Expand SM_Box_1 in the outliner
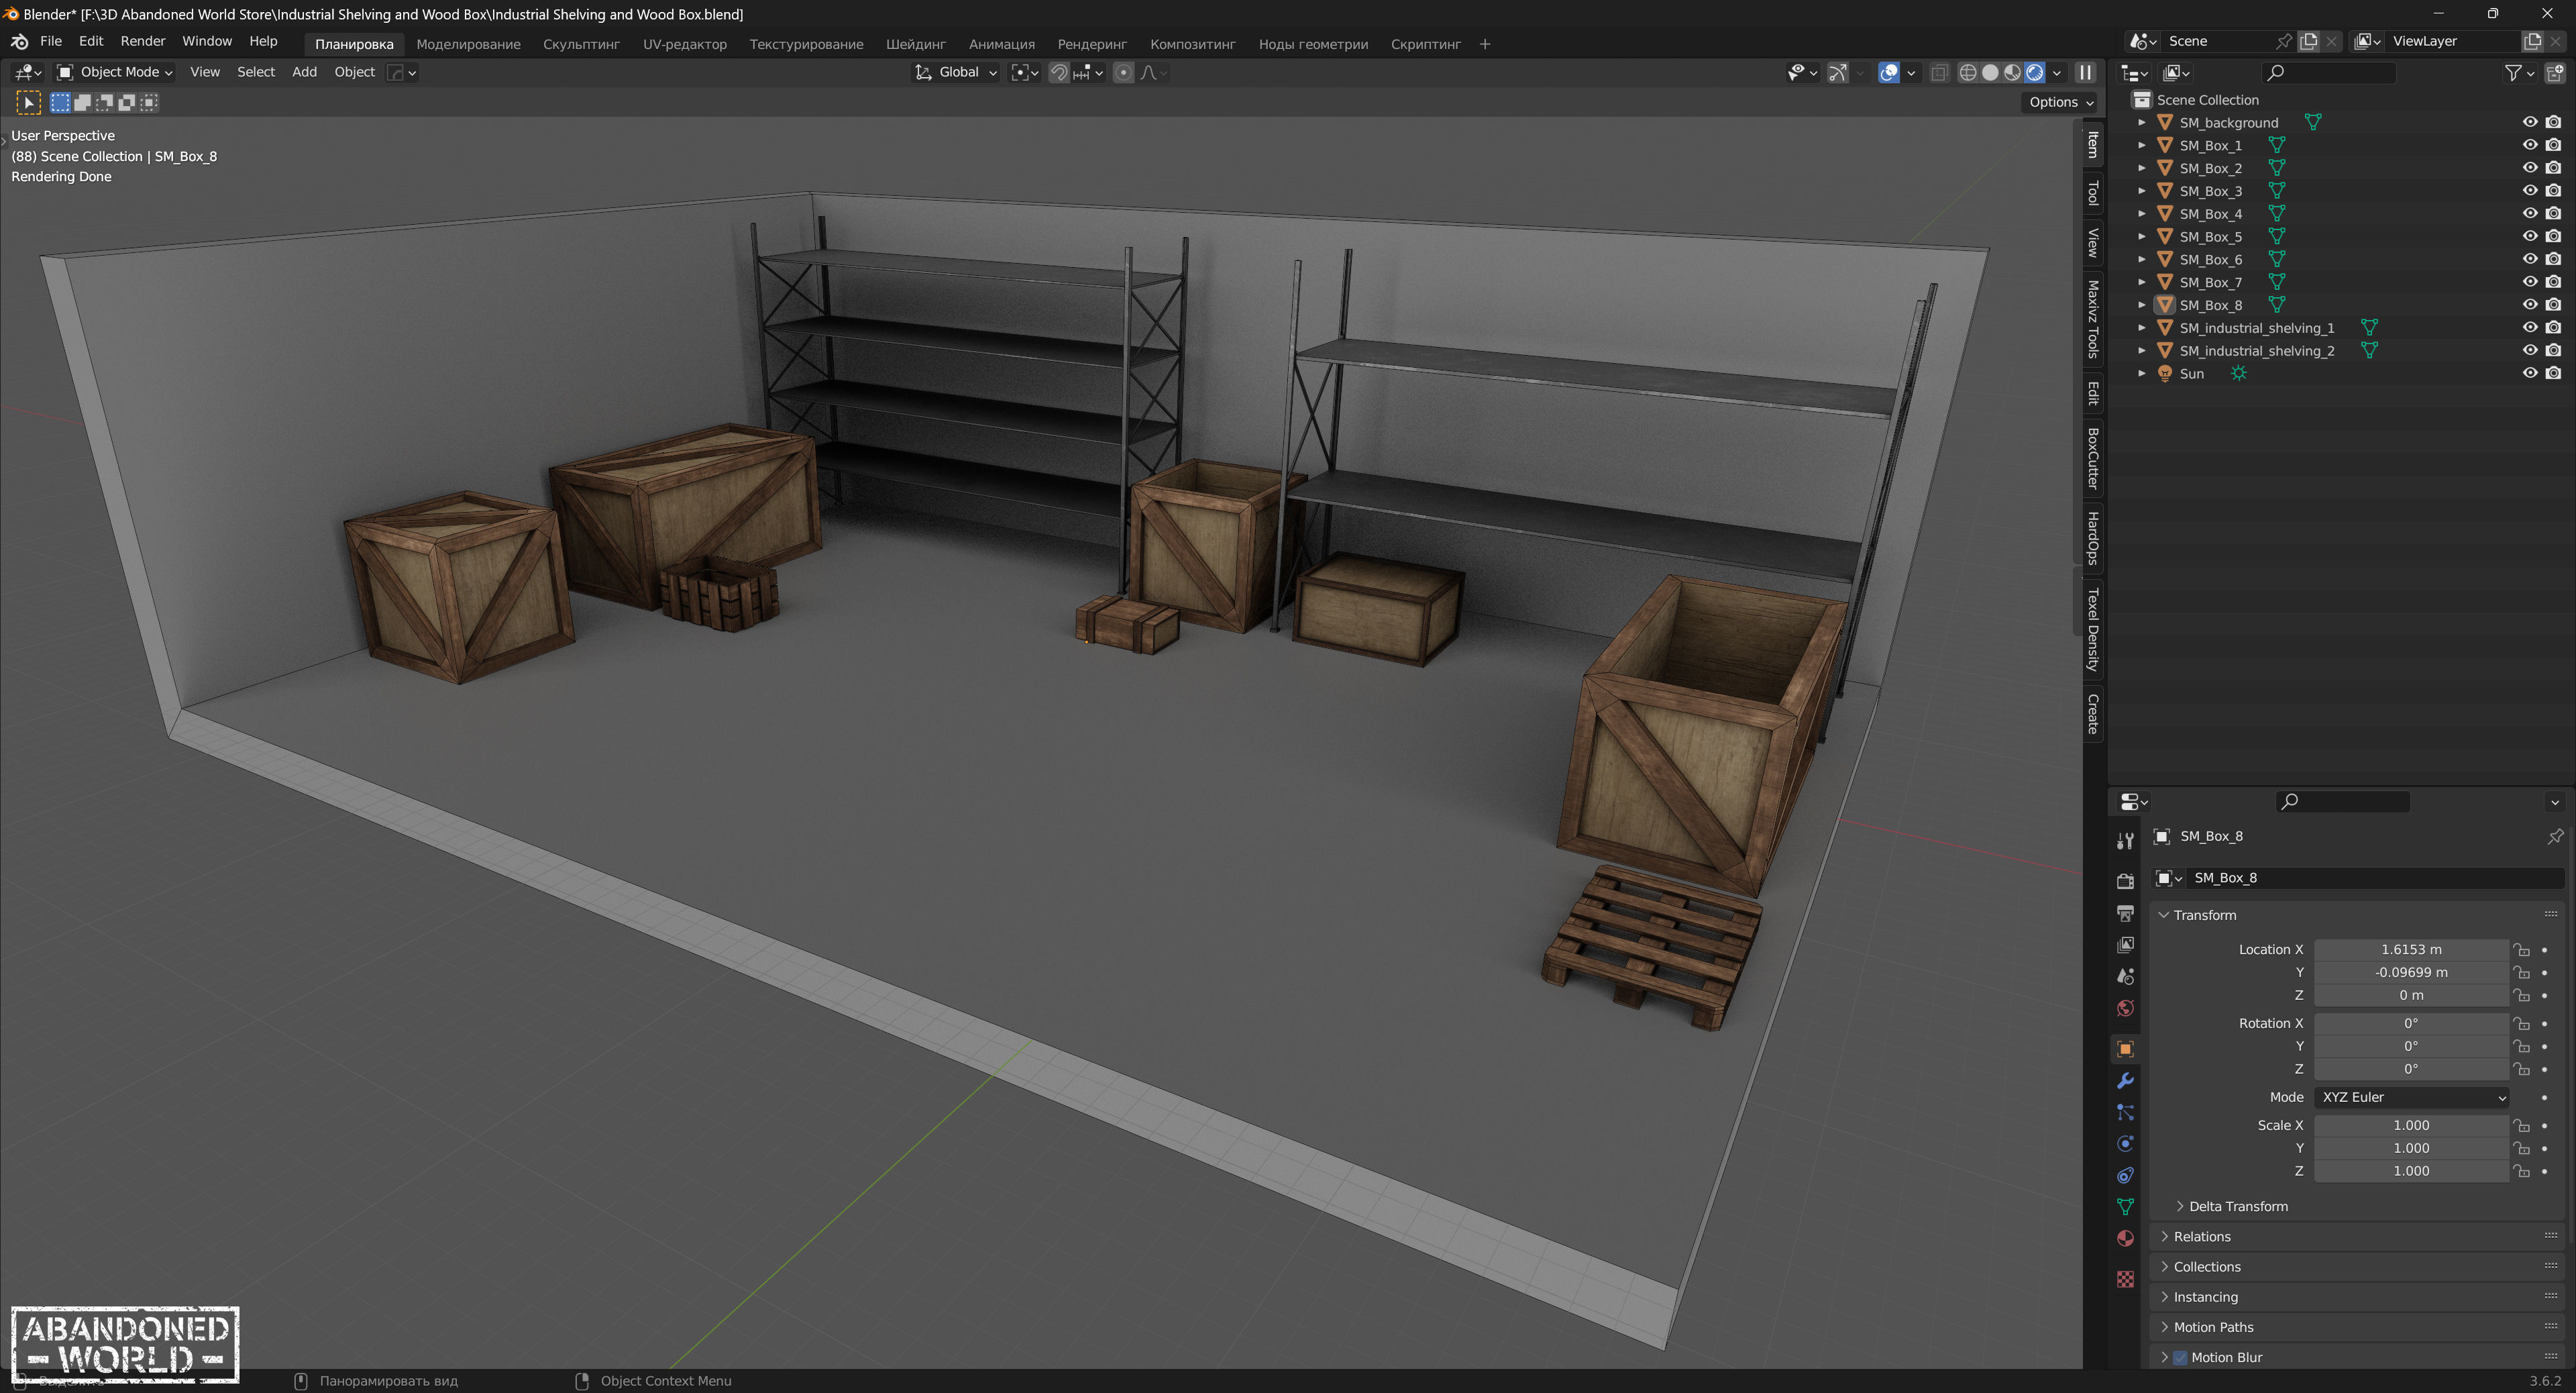The width and height of the screenshot is (2576, 1393). point(2142,145)
